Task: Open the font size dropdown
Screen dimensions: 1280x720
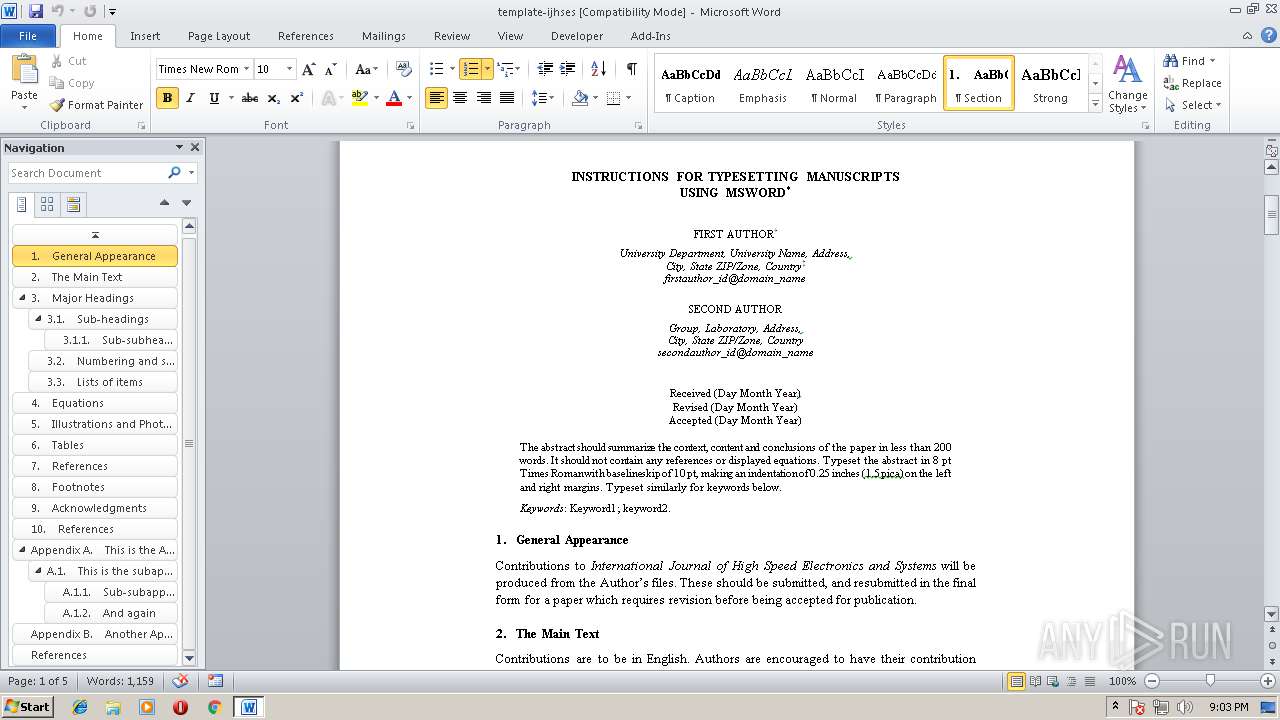Action: point(290,70)
